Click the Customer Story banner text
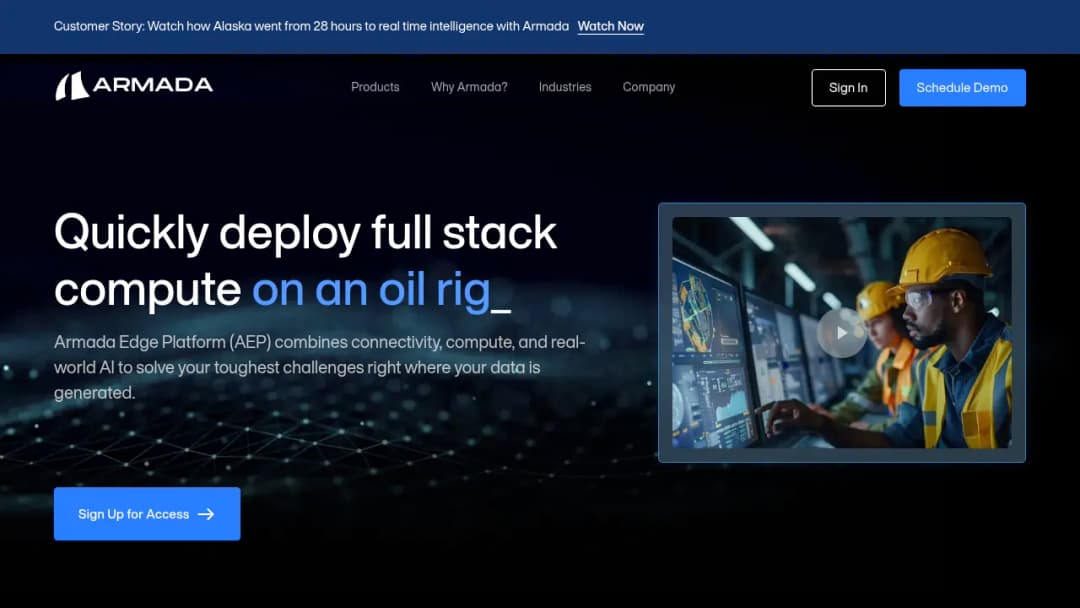 click(311, 26)
